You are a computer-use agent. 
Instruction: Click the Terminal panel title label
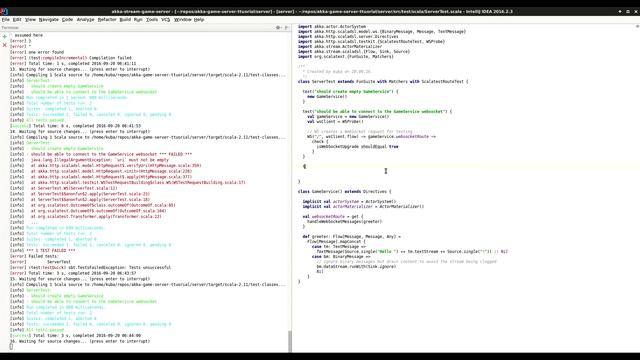[x=10, y=27]
